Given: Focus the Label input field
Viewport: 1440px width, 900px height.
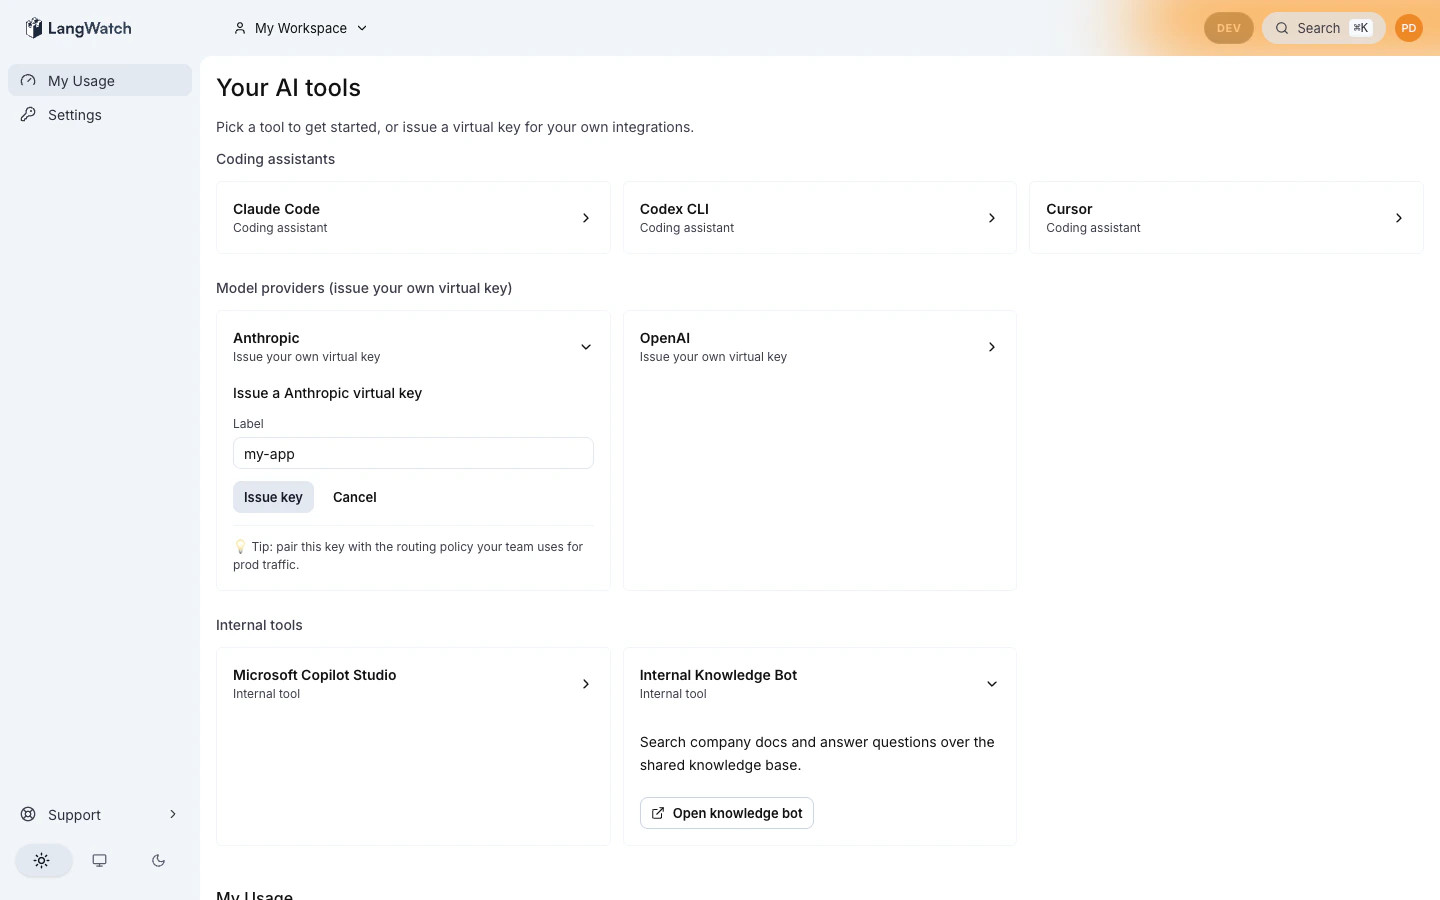Looking at the screenshot, I should [x=413, y=453].
